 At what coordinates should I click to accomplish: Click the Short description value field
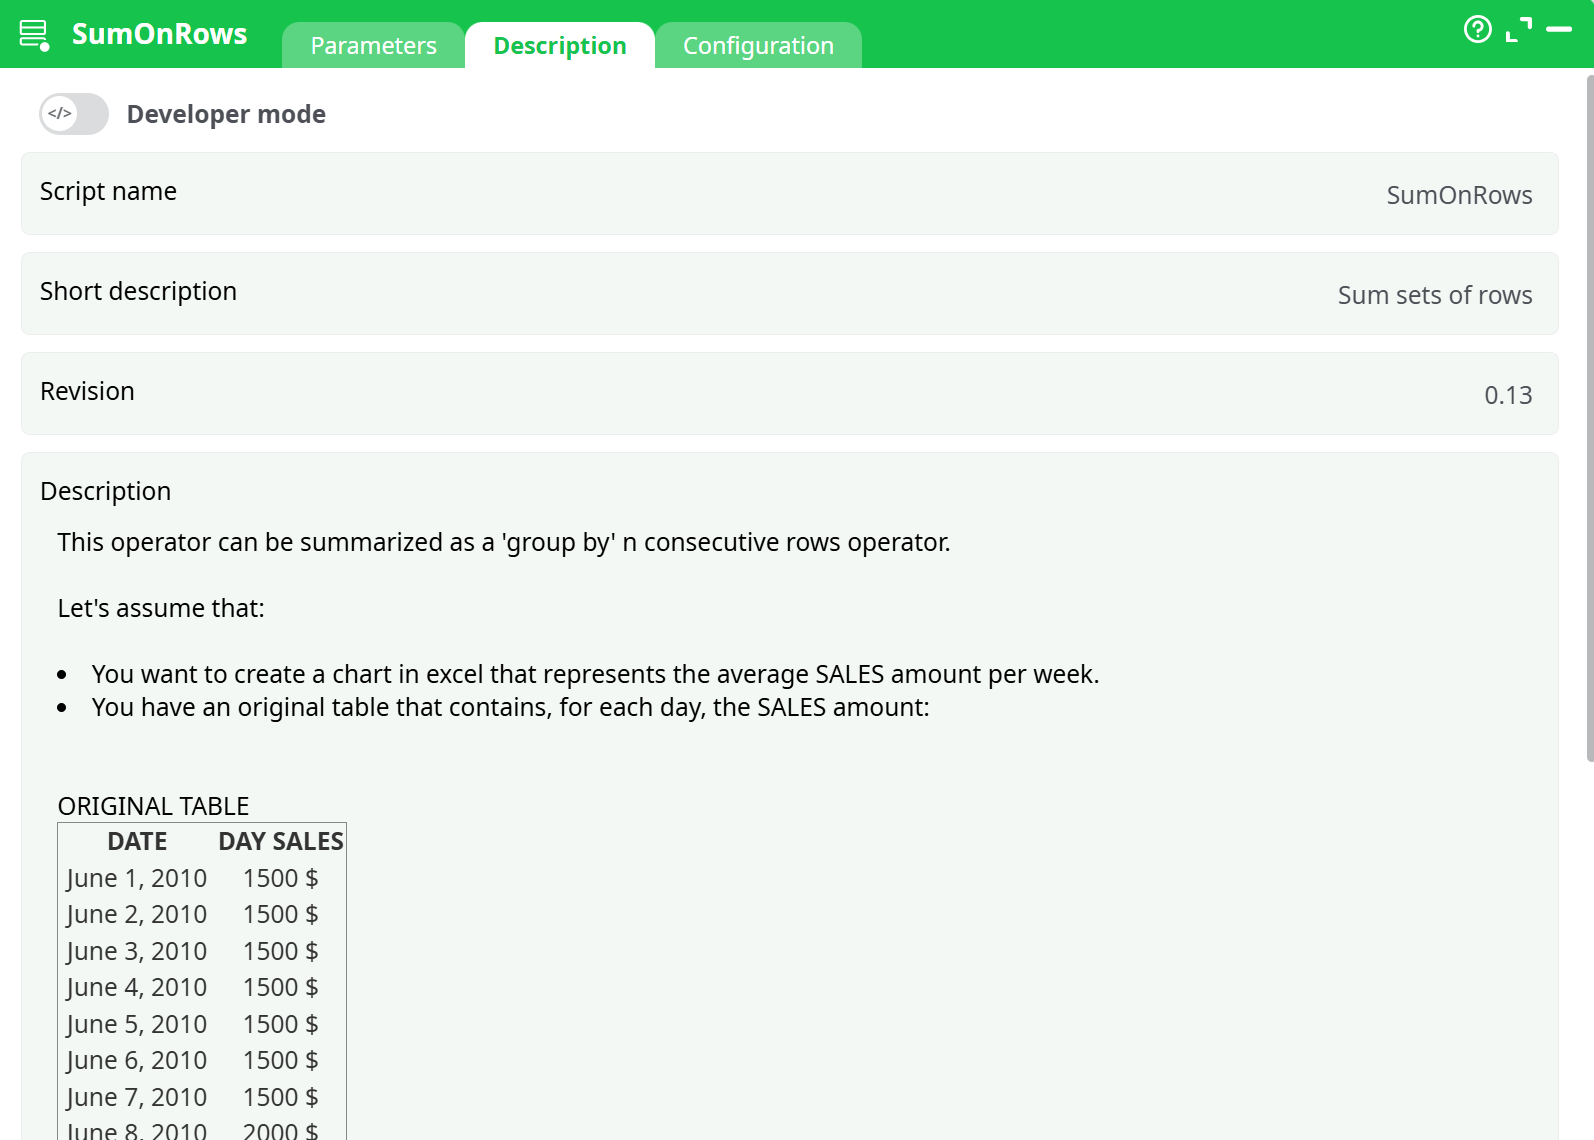click(1434, 295)
